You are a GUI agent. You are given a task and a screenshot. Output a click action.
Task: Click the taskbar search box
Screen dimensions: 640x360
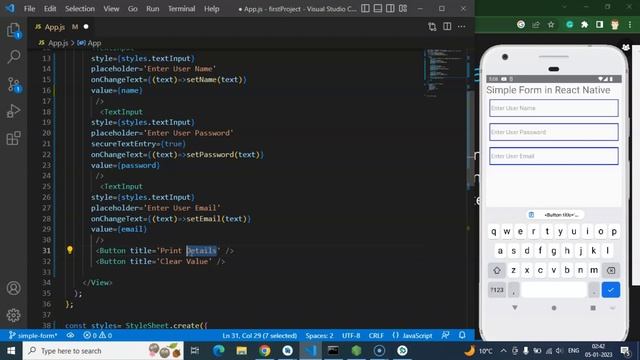tap(103, 351)
